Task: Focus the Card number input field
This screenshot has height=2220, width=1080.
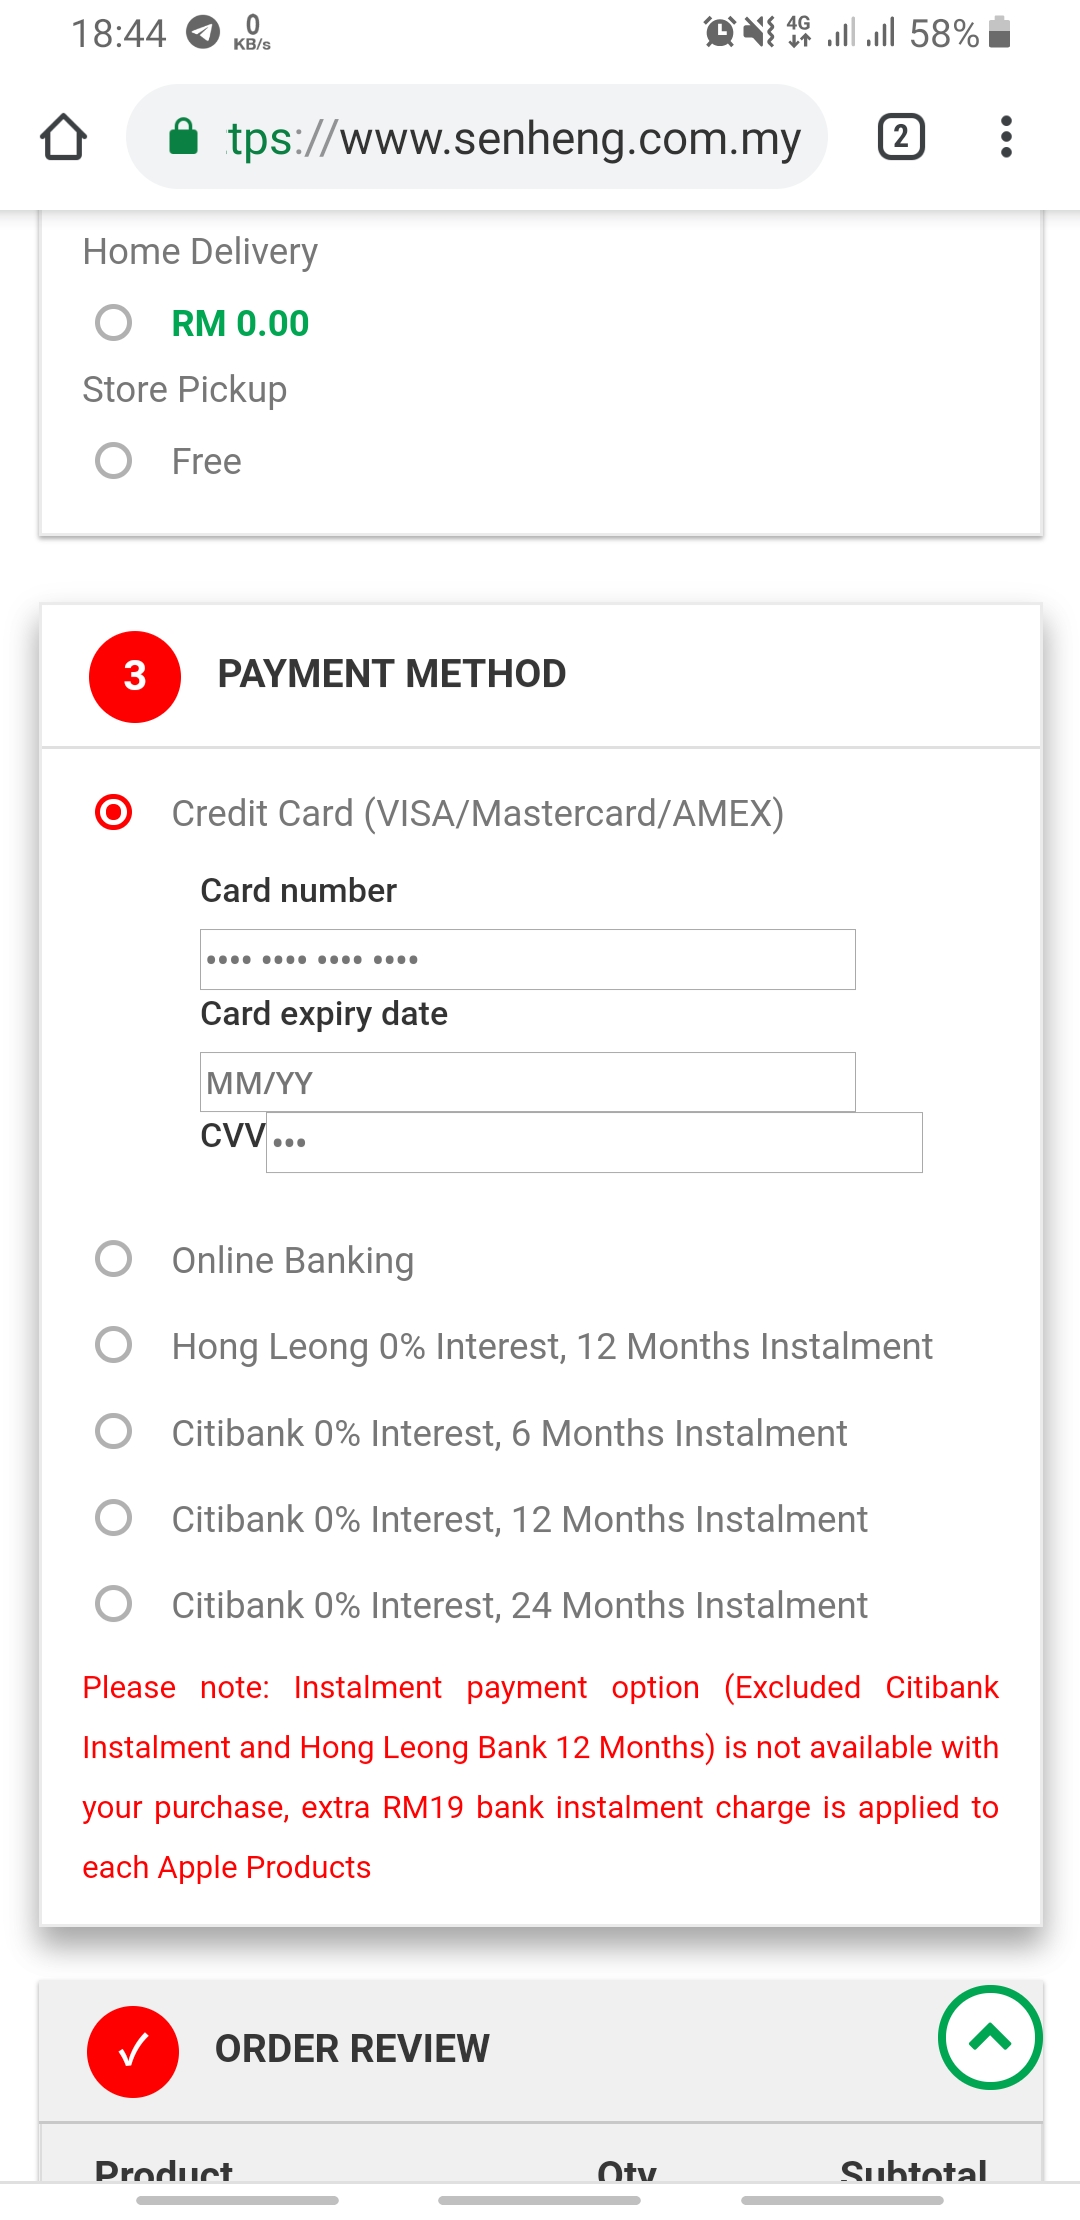Action: tap(528, 960)
